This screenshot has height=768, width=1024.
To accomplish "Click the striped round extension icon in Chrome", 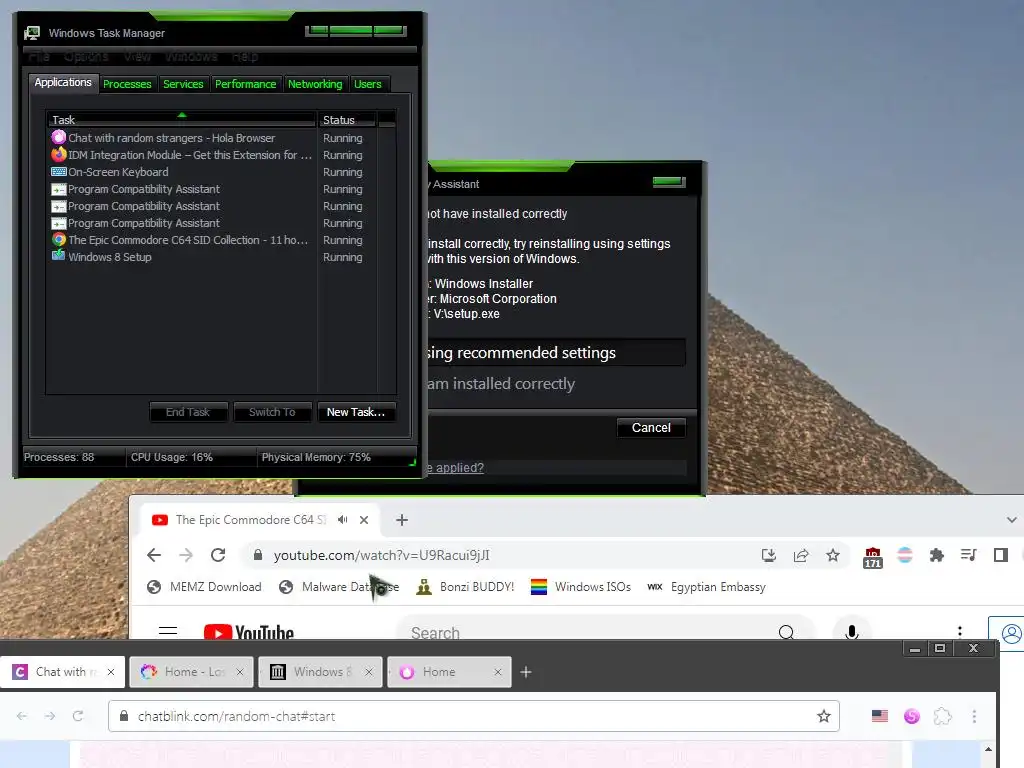I will point(904,555).
